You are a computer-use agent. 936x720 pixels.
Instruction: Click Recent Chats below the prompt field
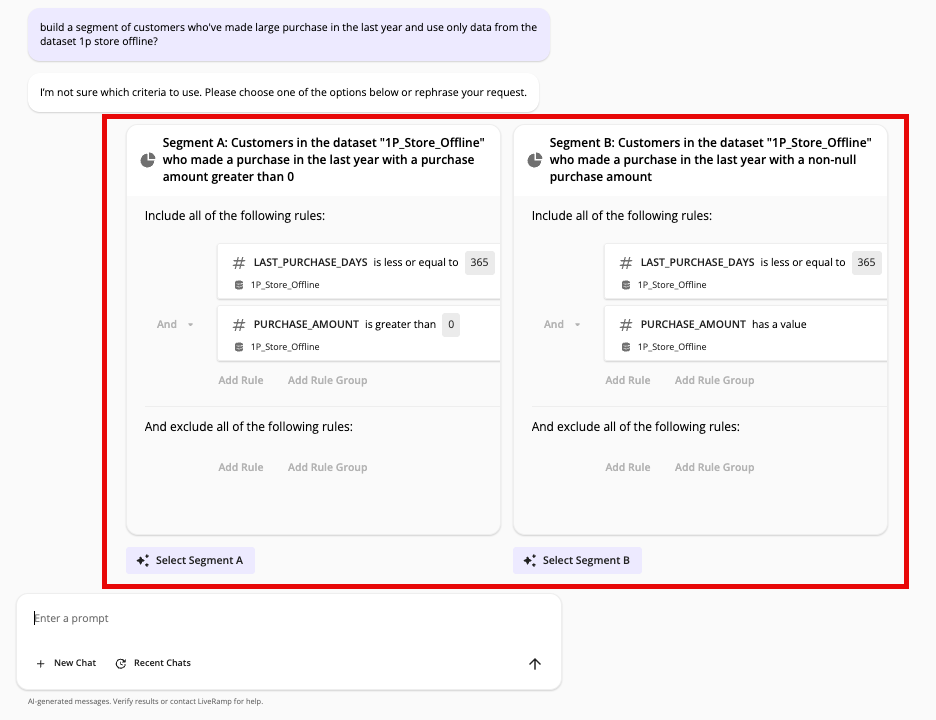tap(161, 662)
